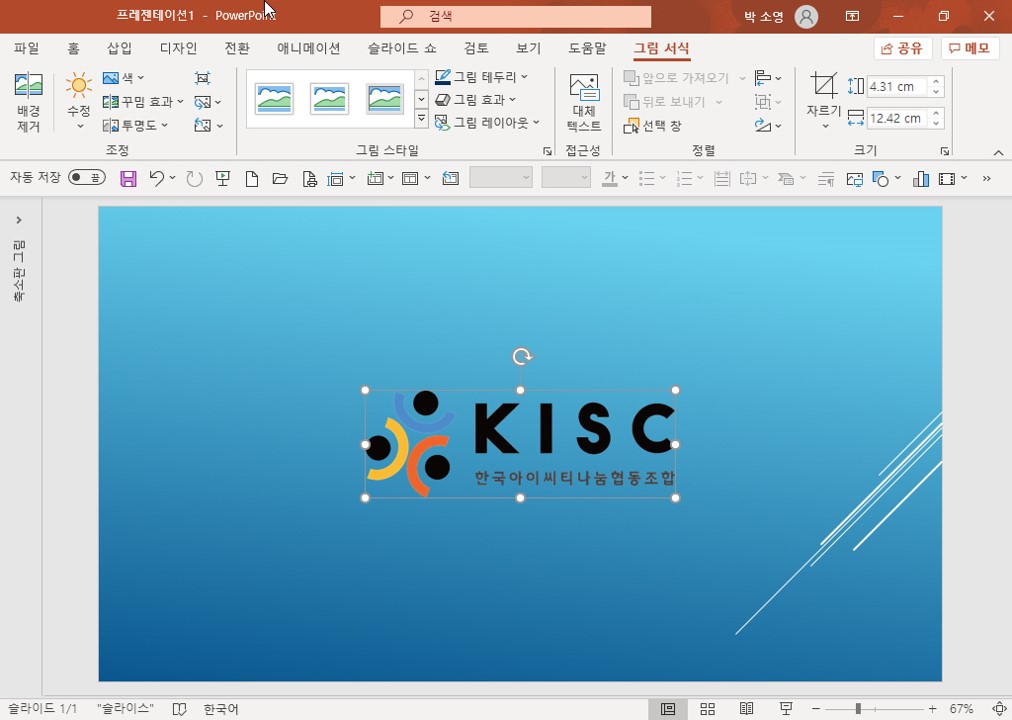Image resolution: width=1012 pixels, height=720 pixels.
Task: Click the chart icon in quick toolbar
Action: [921, 179]
